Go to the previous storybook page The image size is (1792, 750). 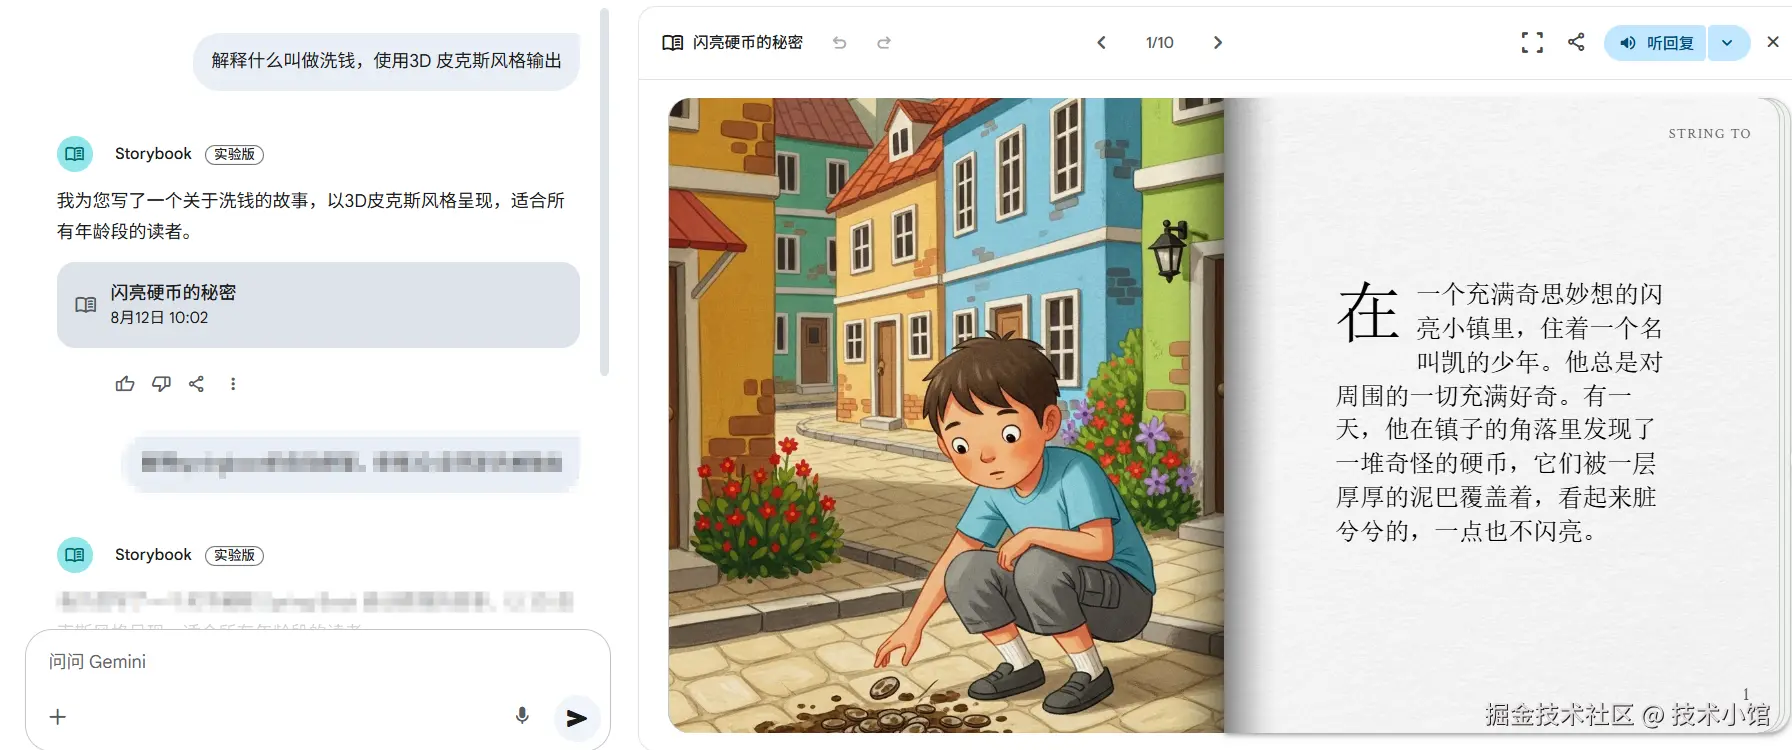pyautogui.click(x=1101, y=42)
